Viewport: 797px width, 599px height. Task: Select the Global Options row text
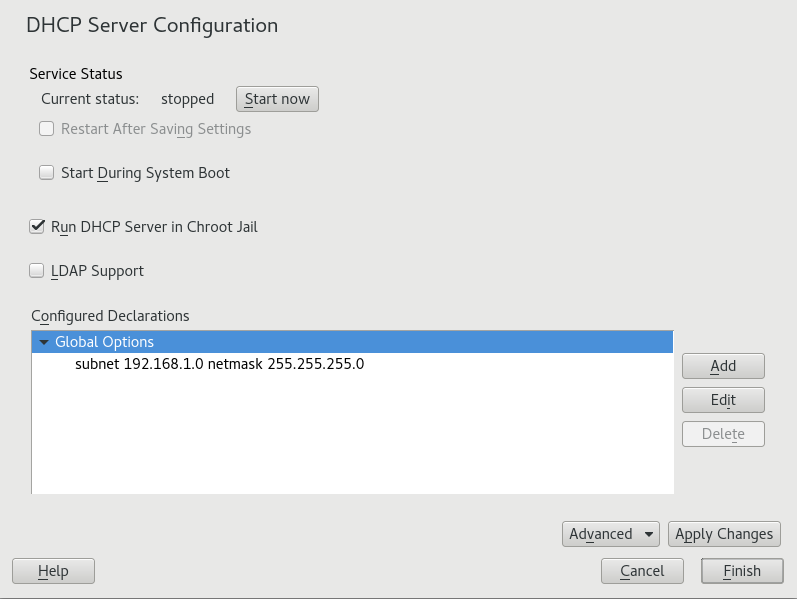point(104,342)
